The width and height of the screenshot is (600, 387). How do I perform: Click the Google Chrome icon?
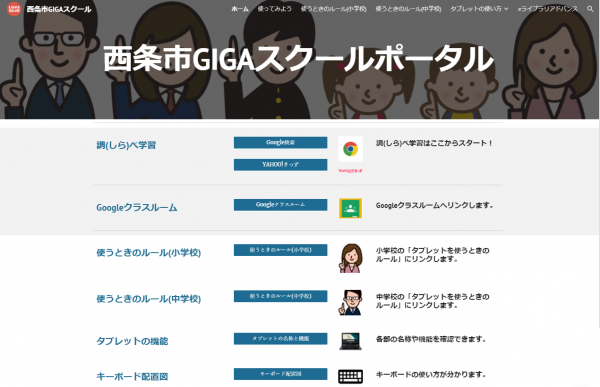click(350, 149)
